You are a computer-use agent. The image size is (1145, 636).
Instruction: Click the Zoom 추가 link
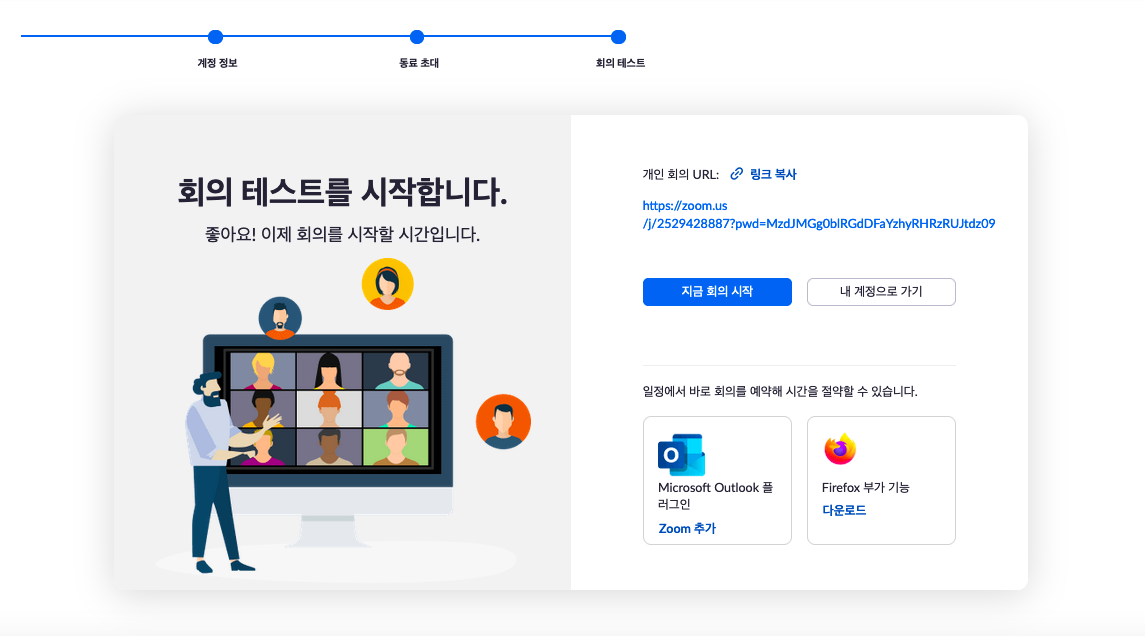686,529
